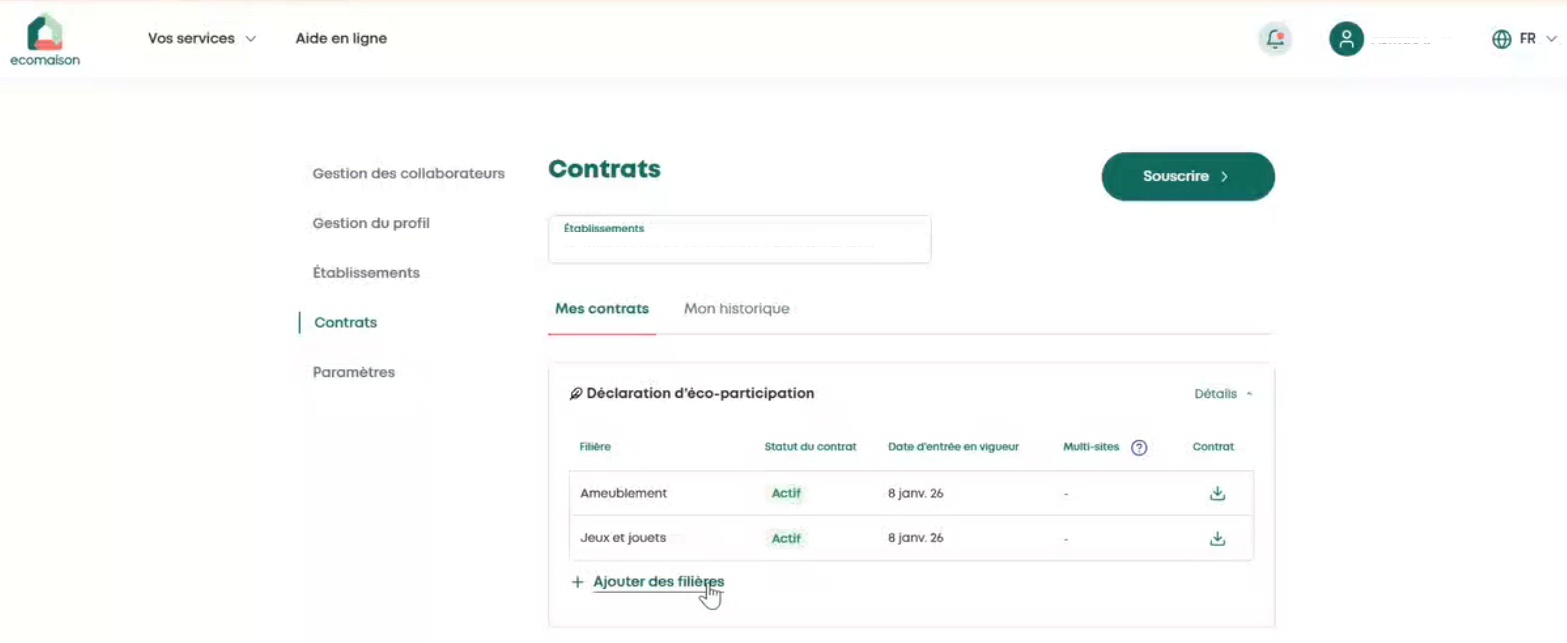
Task: Open the Établissements sidebar item
Action: pos(366,273)
